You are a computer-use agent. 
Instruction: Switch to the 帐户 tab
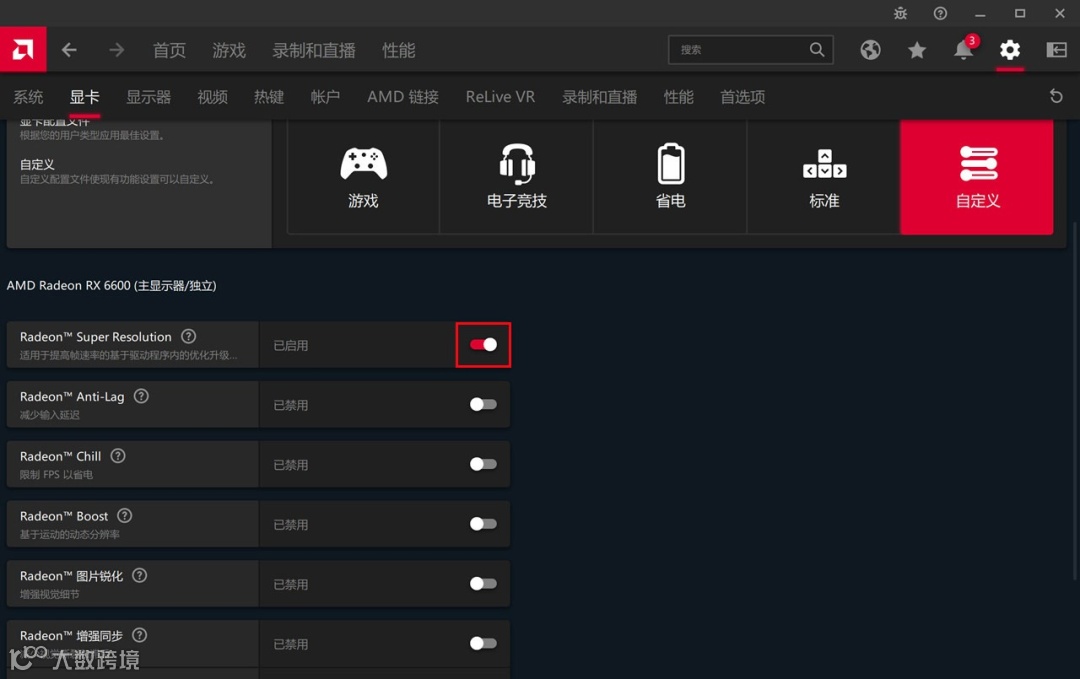coord(325,97)
